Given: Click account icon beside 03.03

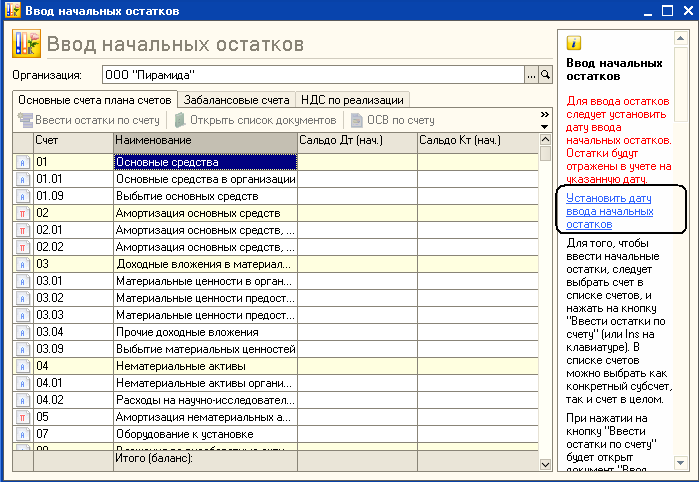Looking at the screenshot, I should 22,315.
